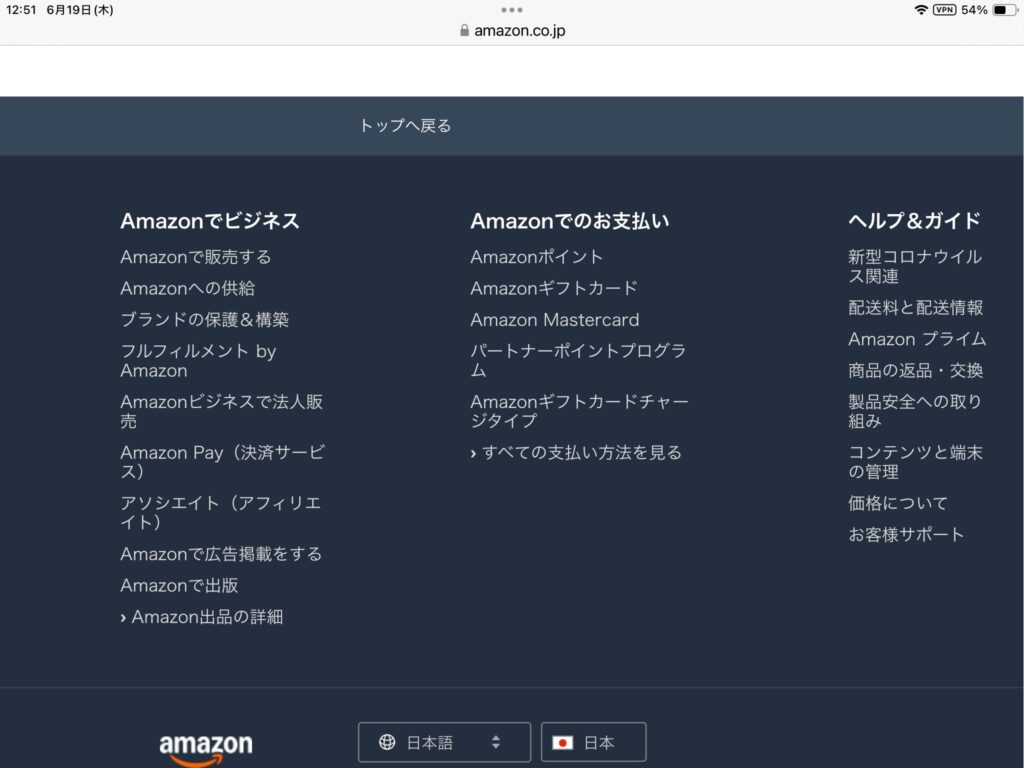Open Amazon Pay(決済サービス) link
Image resolution: width=1024 pixels, height=768 pixels.
click(x=223, y=462)
